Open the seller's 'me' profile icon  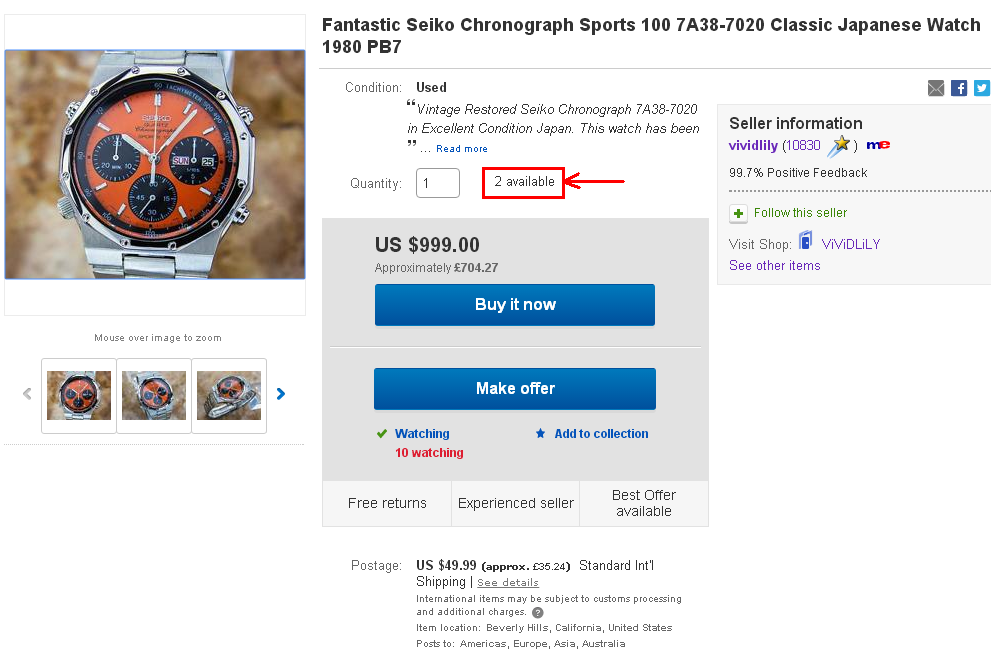pos(878,145)
